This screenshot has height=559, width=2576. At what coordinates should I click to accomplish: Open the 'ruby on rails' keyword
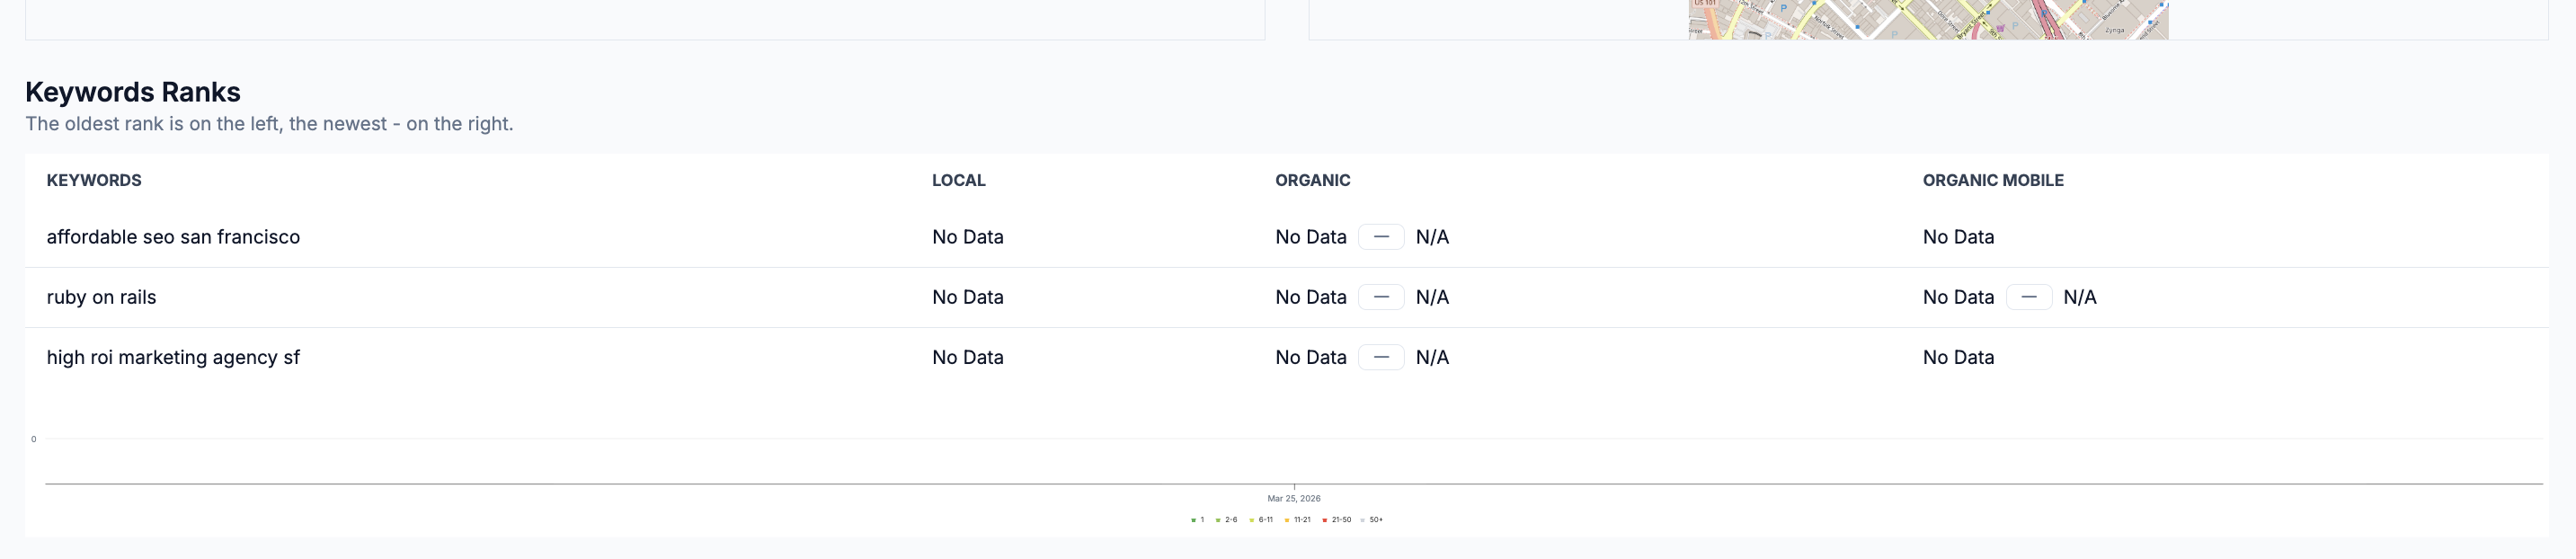tap(101, 297)
